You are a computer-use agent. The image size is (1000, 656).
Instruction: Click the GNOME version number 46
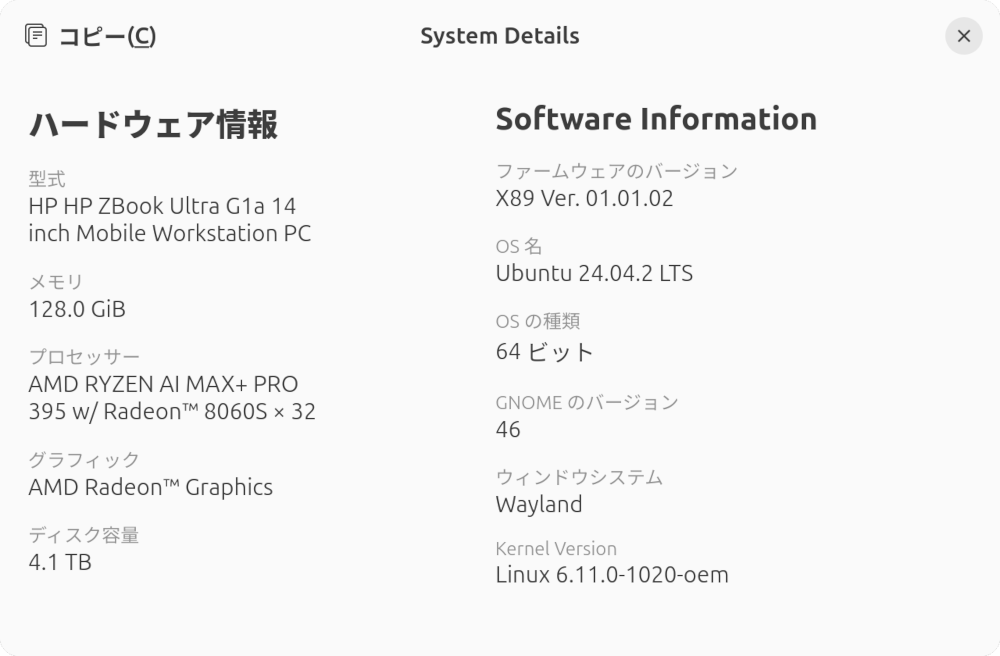(507, 429)
